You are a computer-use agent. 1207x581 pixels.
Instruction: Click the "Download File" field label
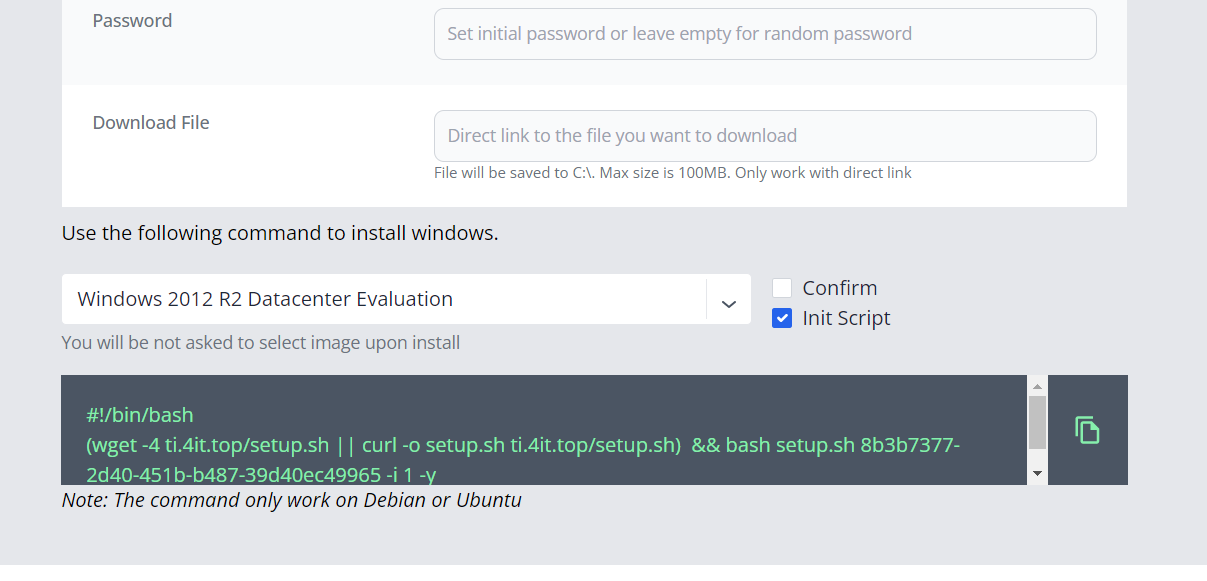click(151, 123)
